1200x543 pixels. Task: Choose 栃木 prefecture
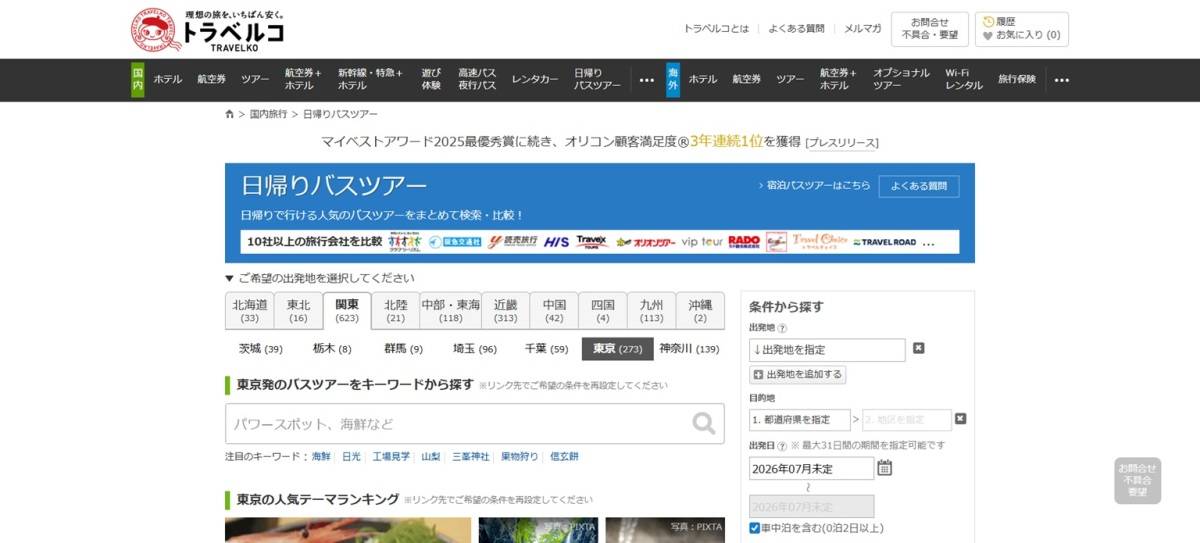[x=332, y=349]
